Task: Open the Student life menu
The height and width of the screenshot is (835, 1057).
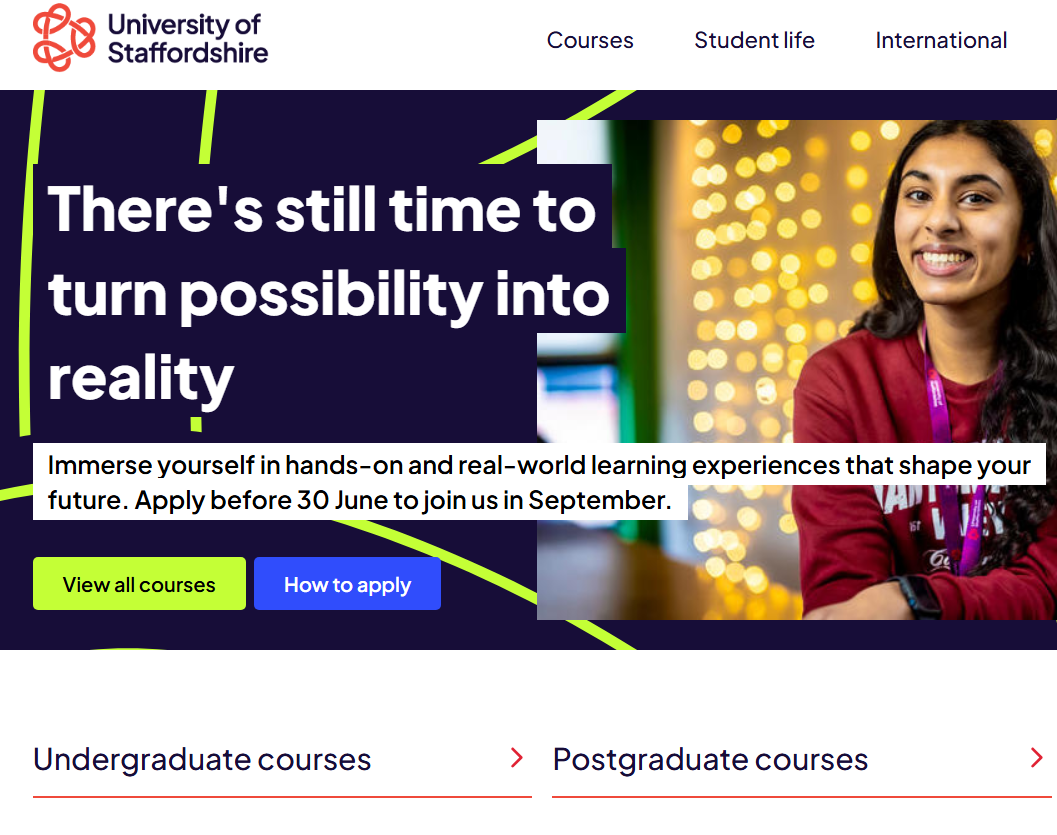Action: 754,40
